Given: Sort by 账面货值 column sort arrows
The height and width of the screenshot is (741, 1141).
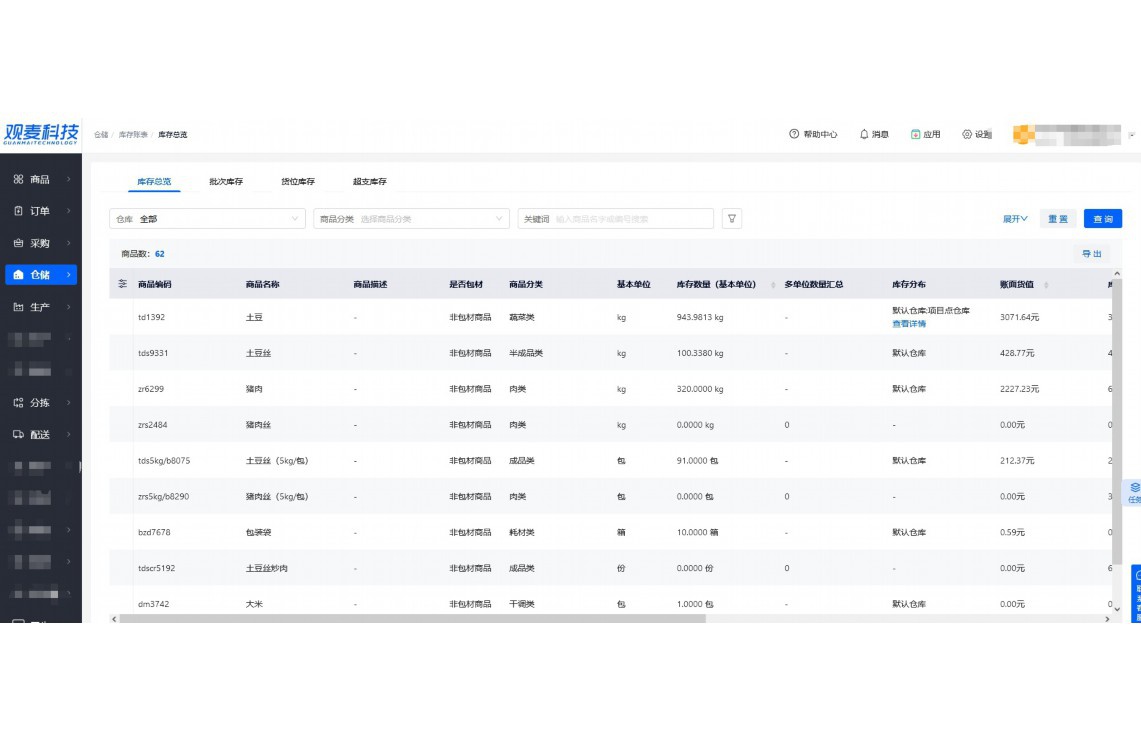Looking at the screenshot, I should point(1046,285).
